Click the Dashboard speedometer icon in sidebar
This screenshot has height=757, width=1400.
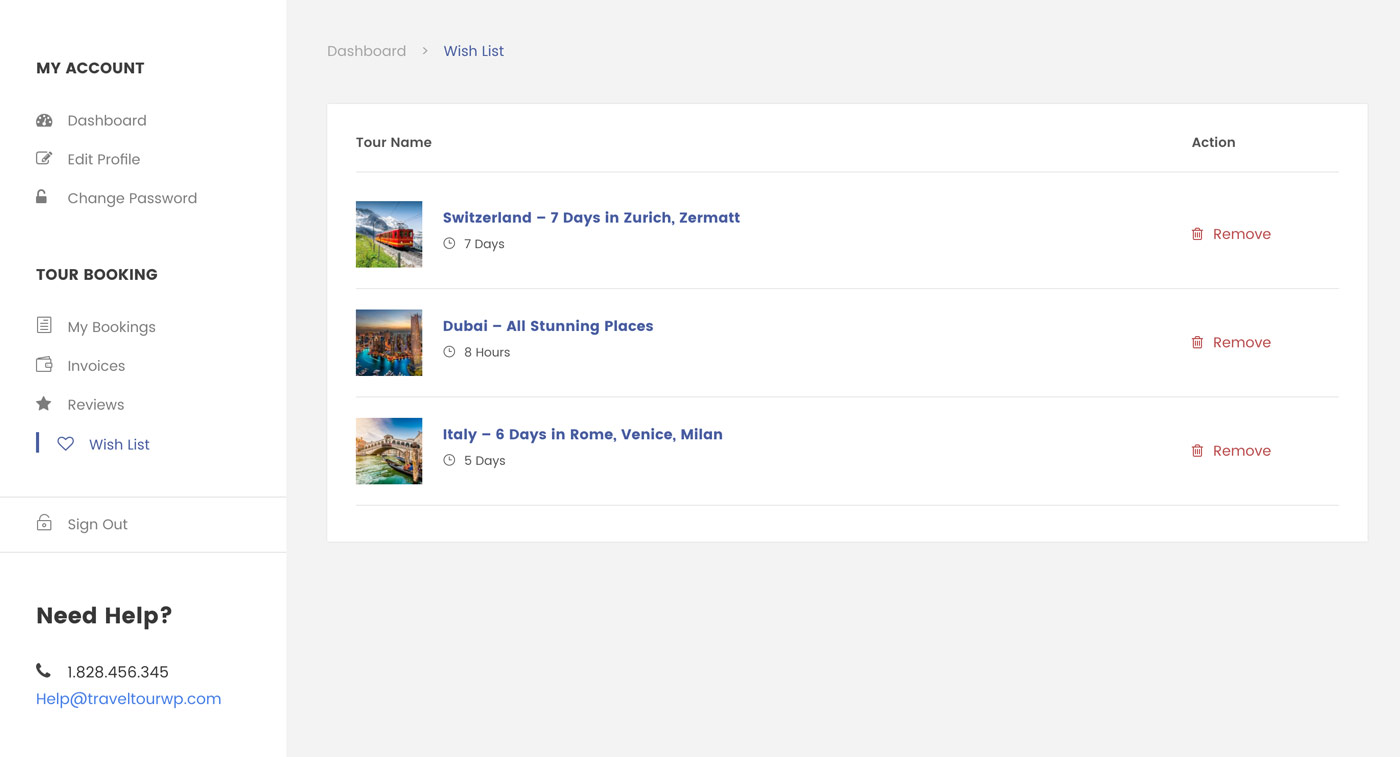pyautogui.click(x=44, y=120)
